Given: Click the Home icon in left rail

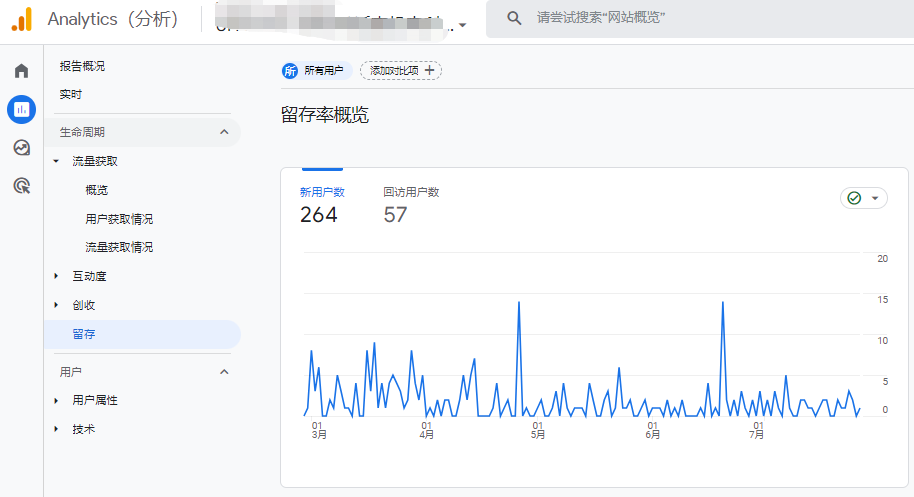Looking at the screenshot, I should coord(21,71).
